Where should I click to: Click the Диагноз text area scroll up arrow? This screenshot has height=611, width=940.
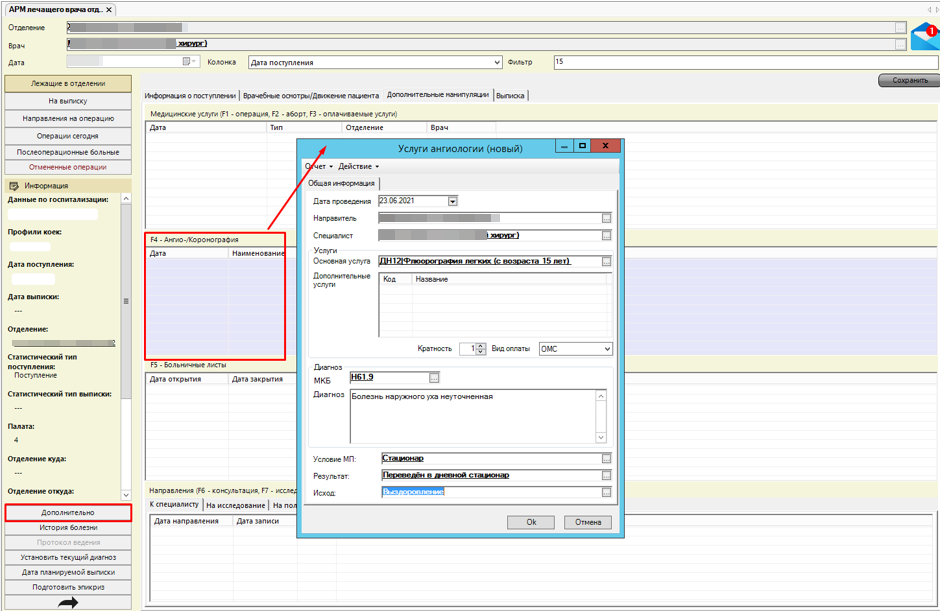601,396
